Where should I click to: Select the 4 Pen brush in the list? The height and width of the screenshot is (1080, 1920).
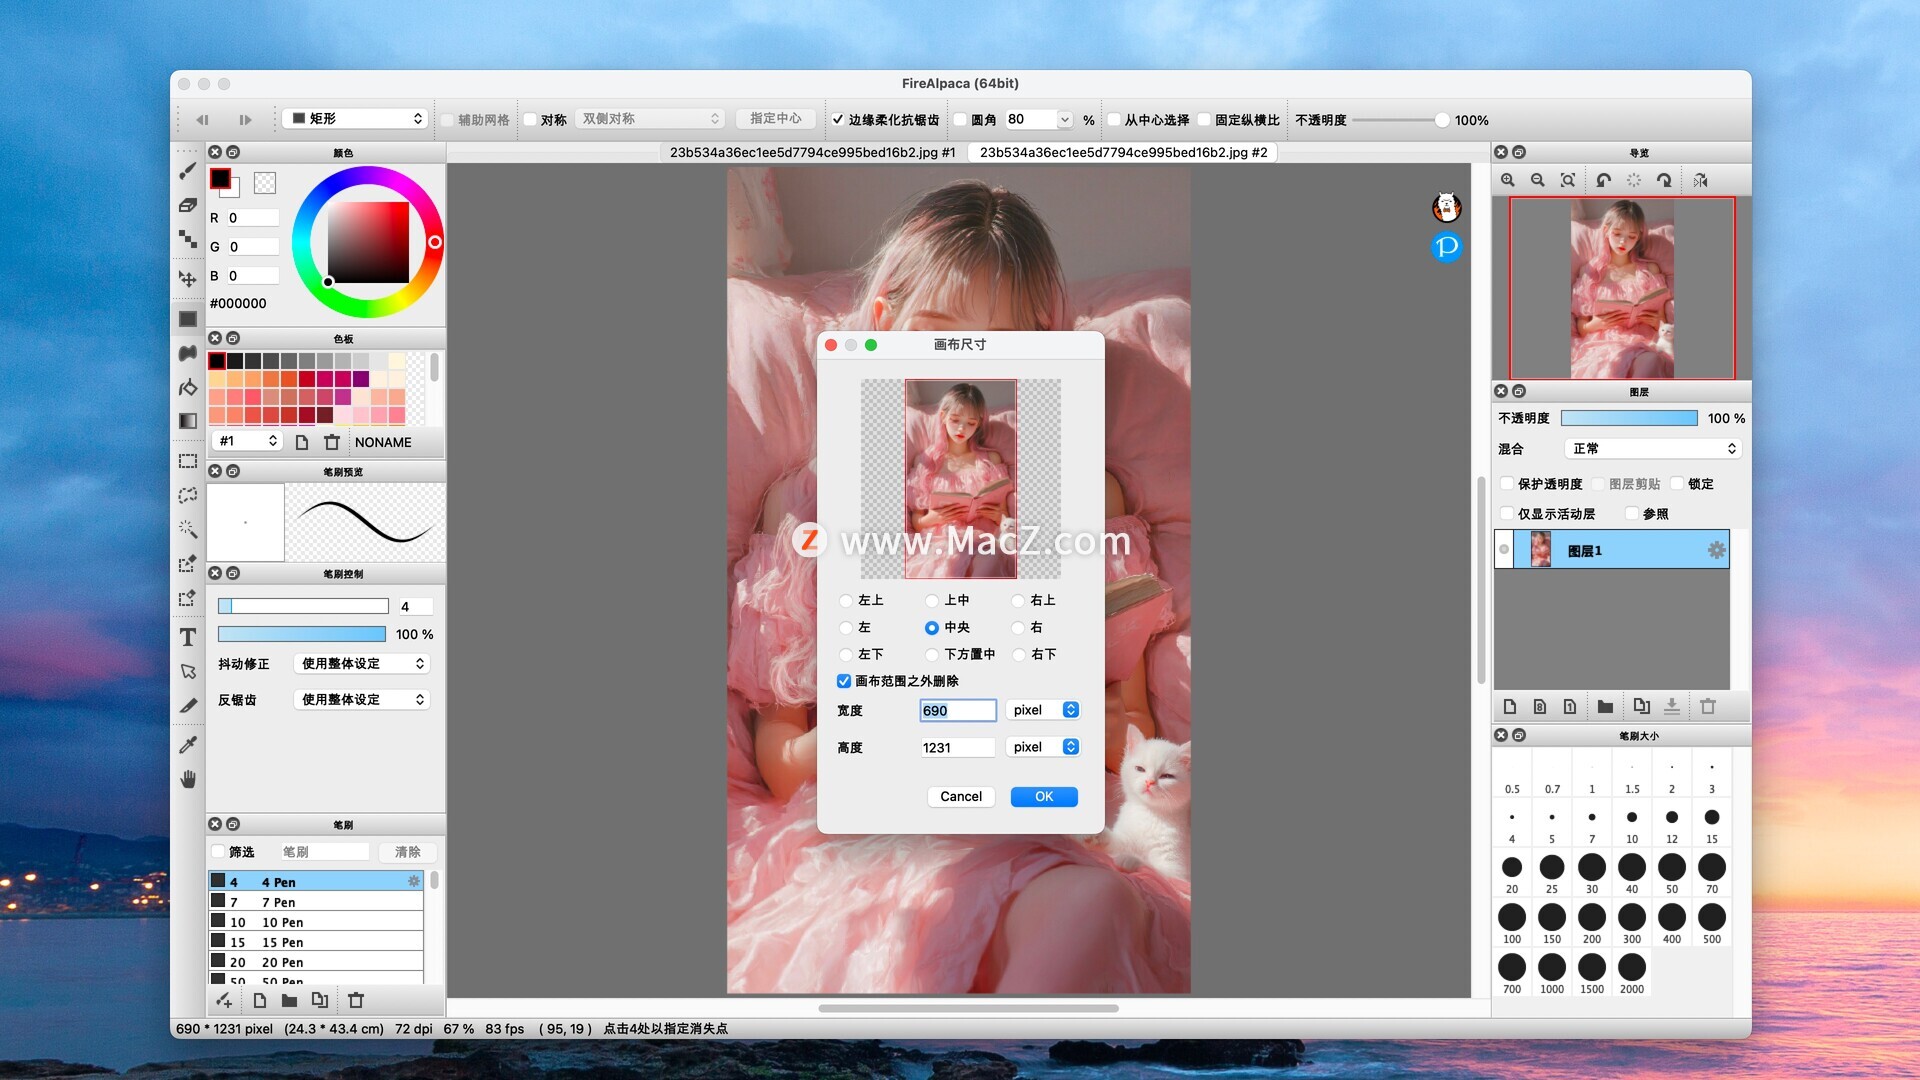[x=316, y=882]
